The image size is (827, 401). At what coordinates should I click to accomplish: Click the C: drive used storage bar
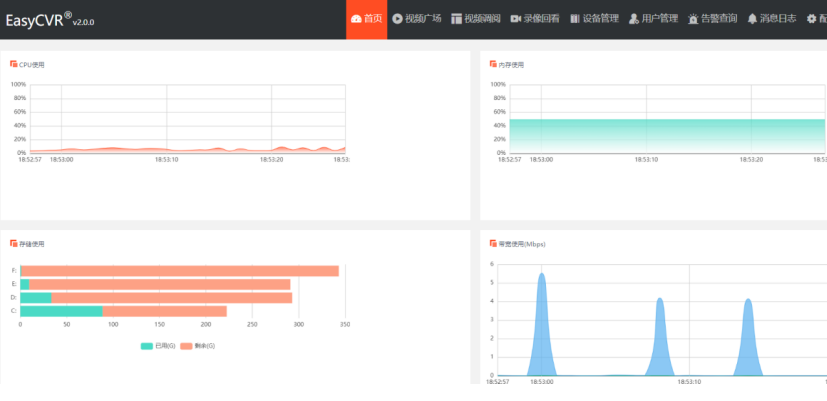click(x=61, y=311)
